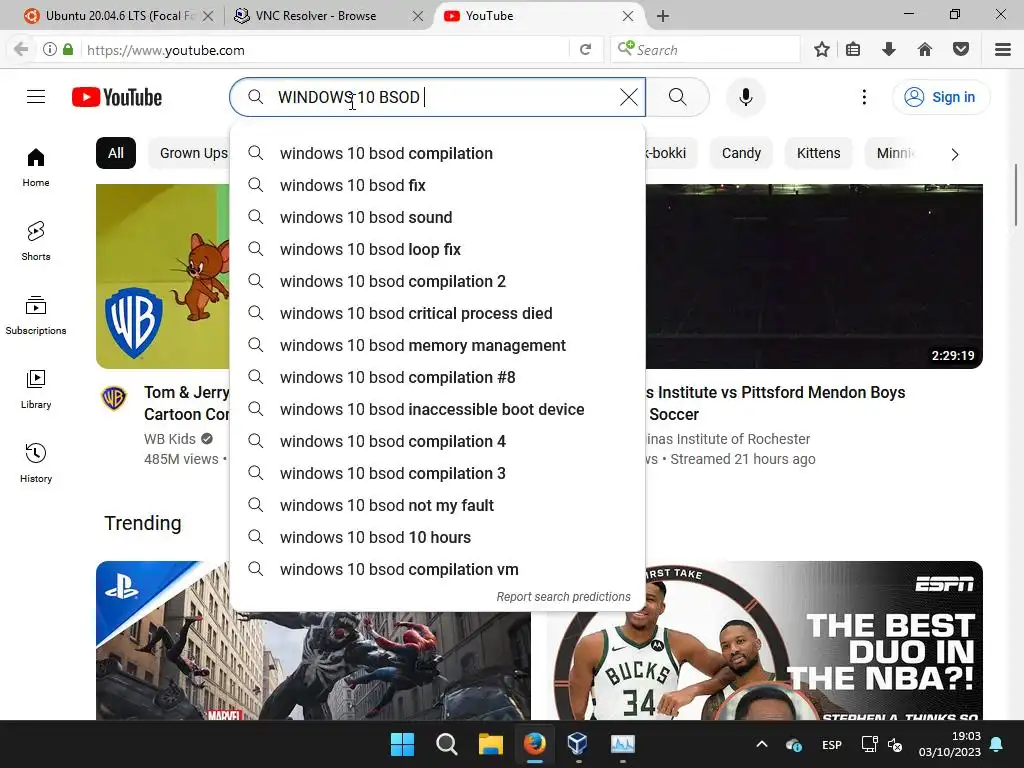1024x768 pixels.
Task: Open the notifications bell in taskbar
Action: tap(997, 744)
